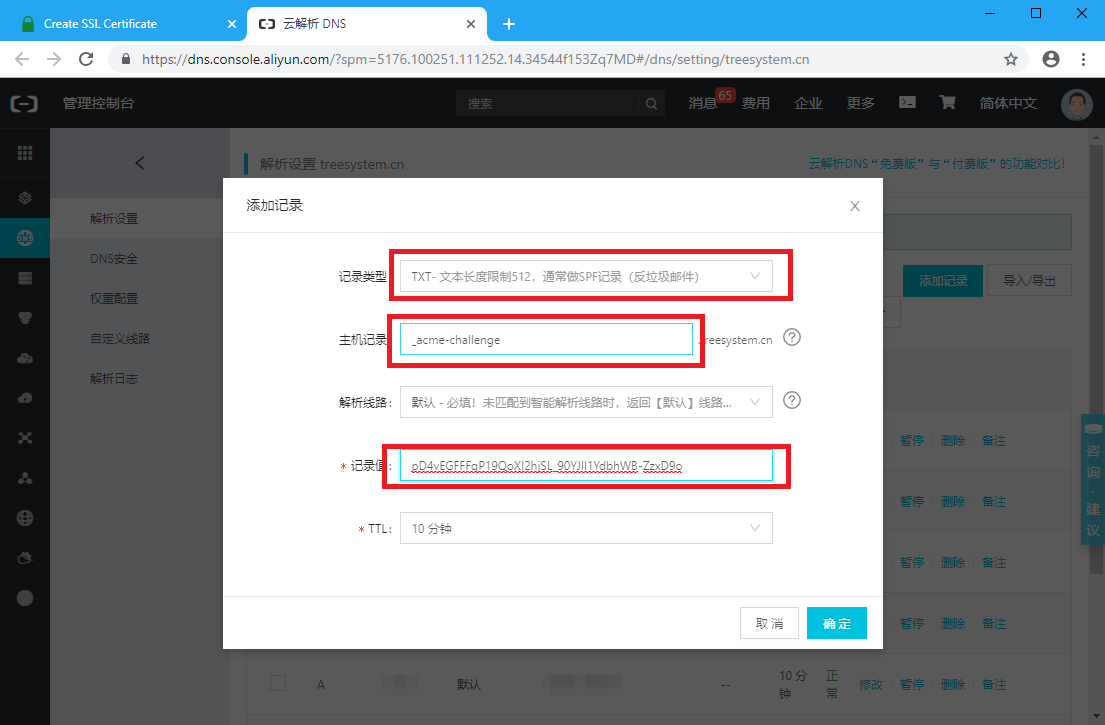Open the CloudShell terminal icon in top bar

(x=907, y=103)
